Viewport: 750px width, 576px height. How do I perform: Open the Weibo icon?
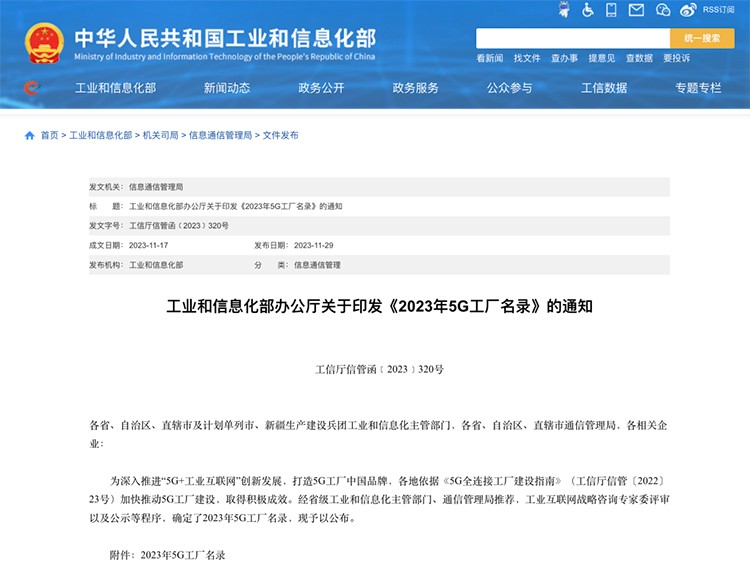[x=688, y=10]
